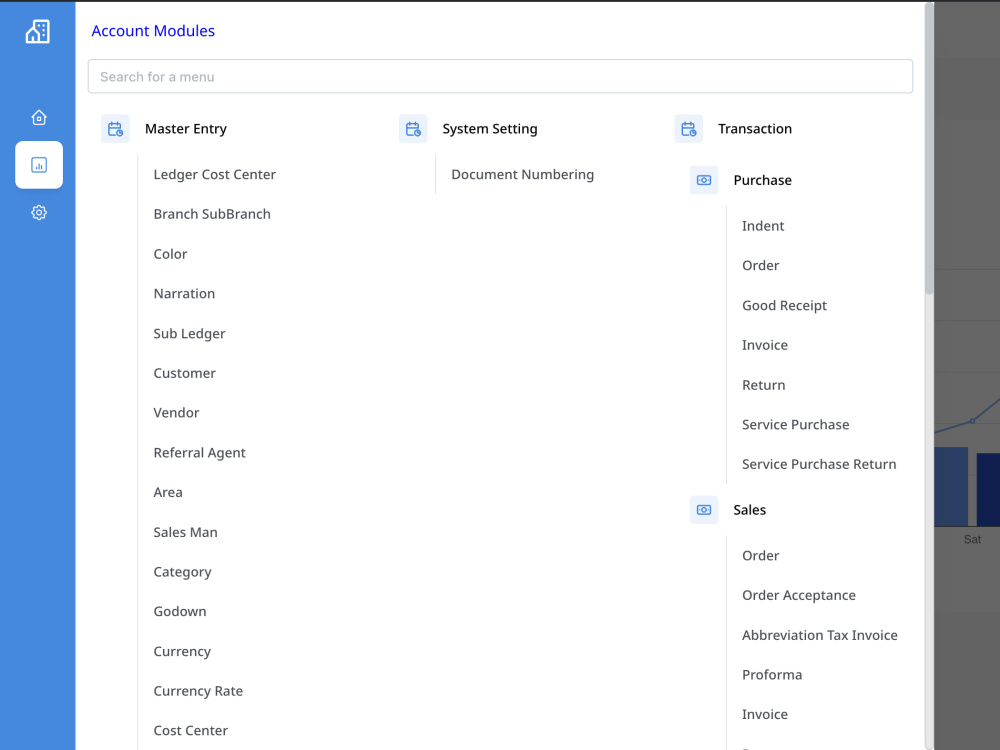Image resolution: width=1000 pixels, height=750 pixels.
Task: Click the building logo icon in sidebar
Action: (x=38, y=31)
